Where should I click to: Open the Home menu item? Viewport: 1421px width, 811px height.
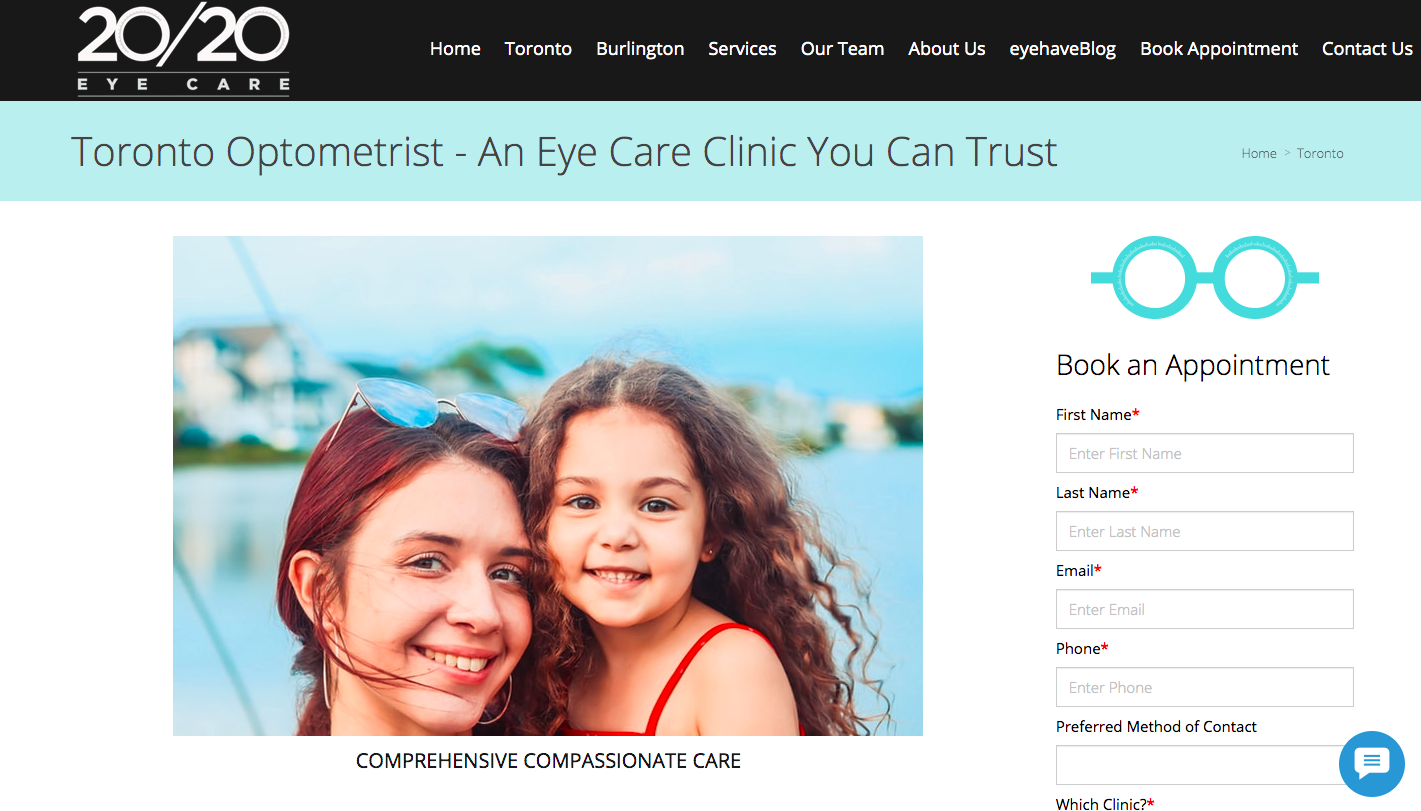455,48
